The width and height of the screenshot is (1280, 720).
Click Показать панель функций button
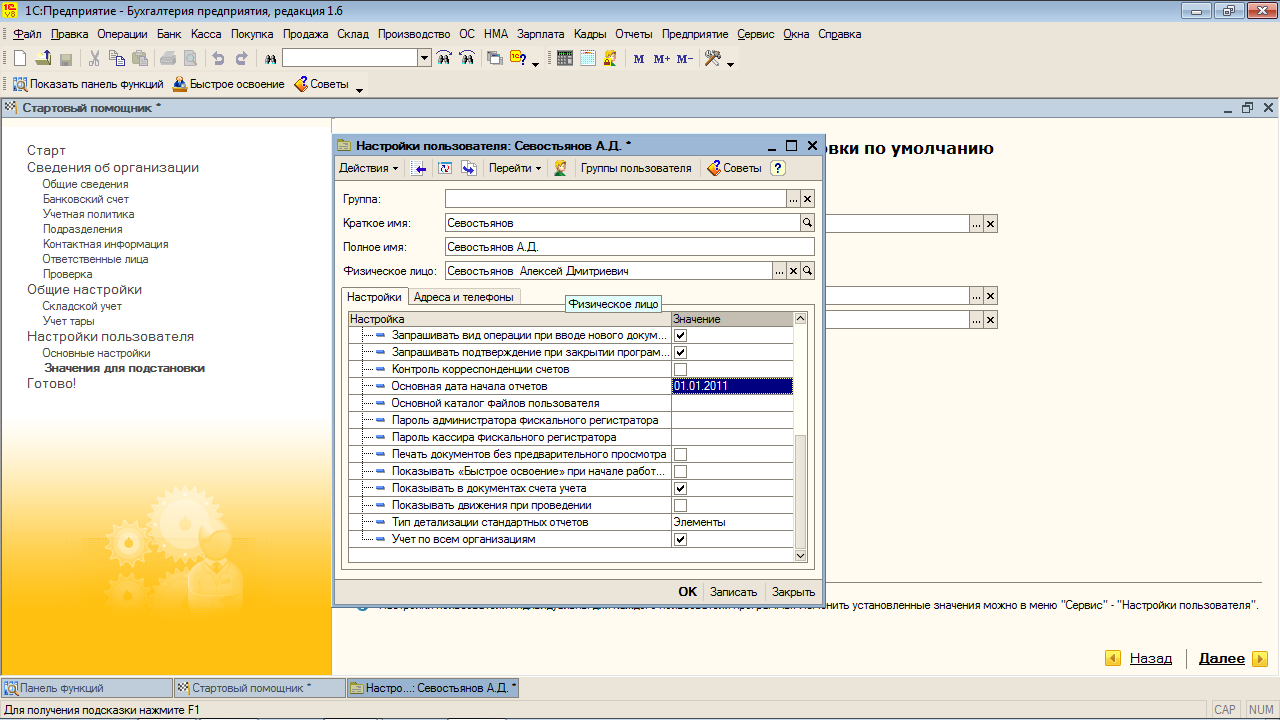pos(87,84)
